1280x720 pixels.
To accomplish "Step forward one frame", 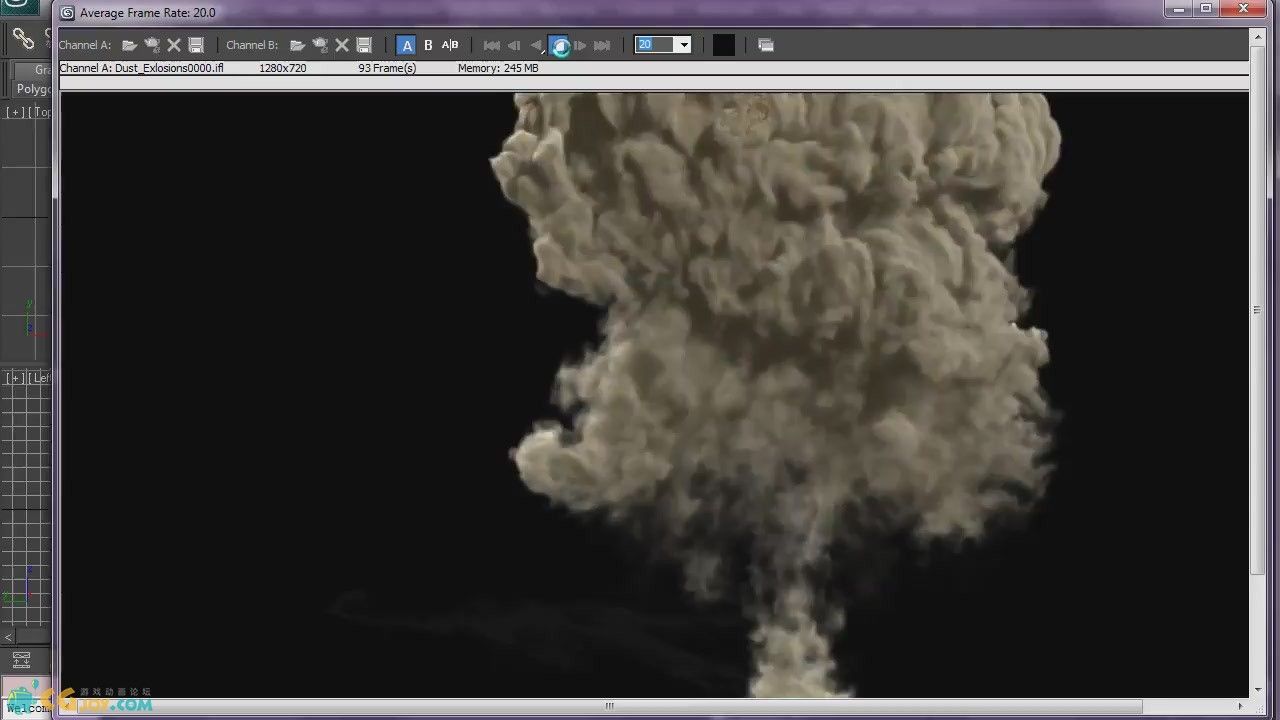I will click(x=580, y=45).
